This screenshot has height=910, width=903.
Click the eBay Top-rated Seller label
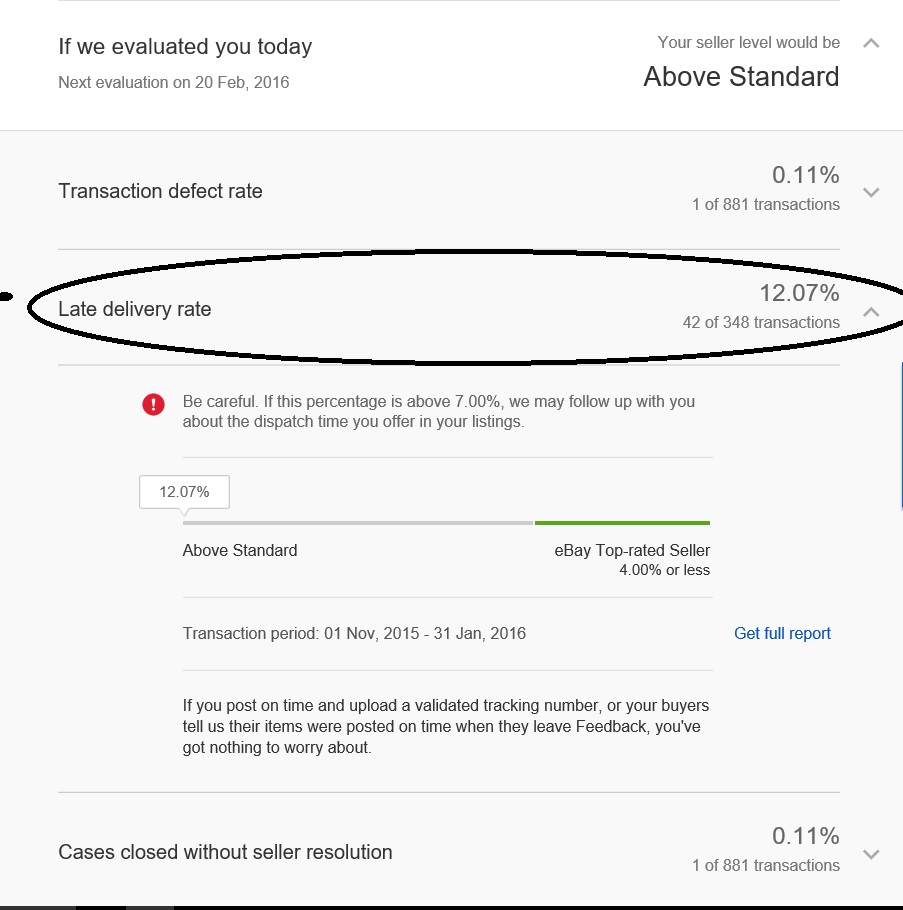(632, 550)
